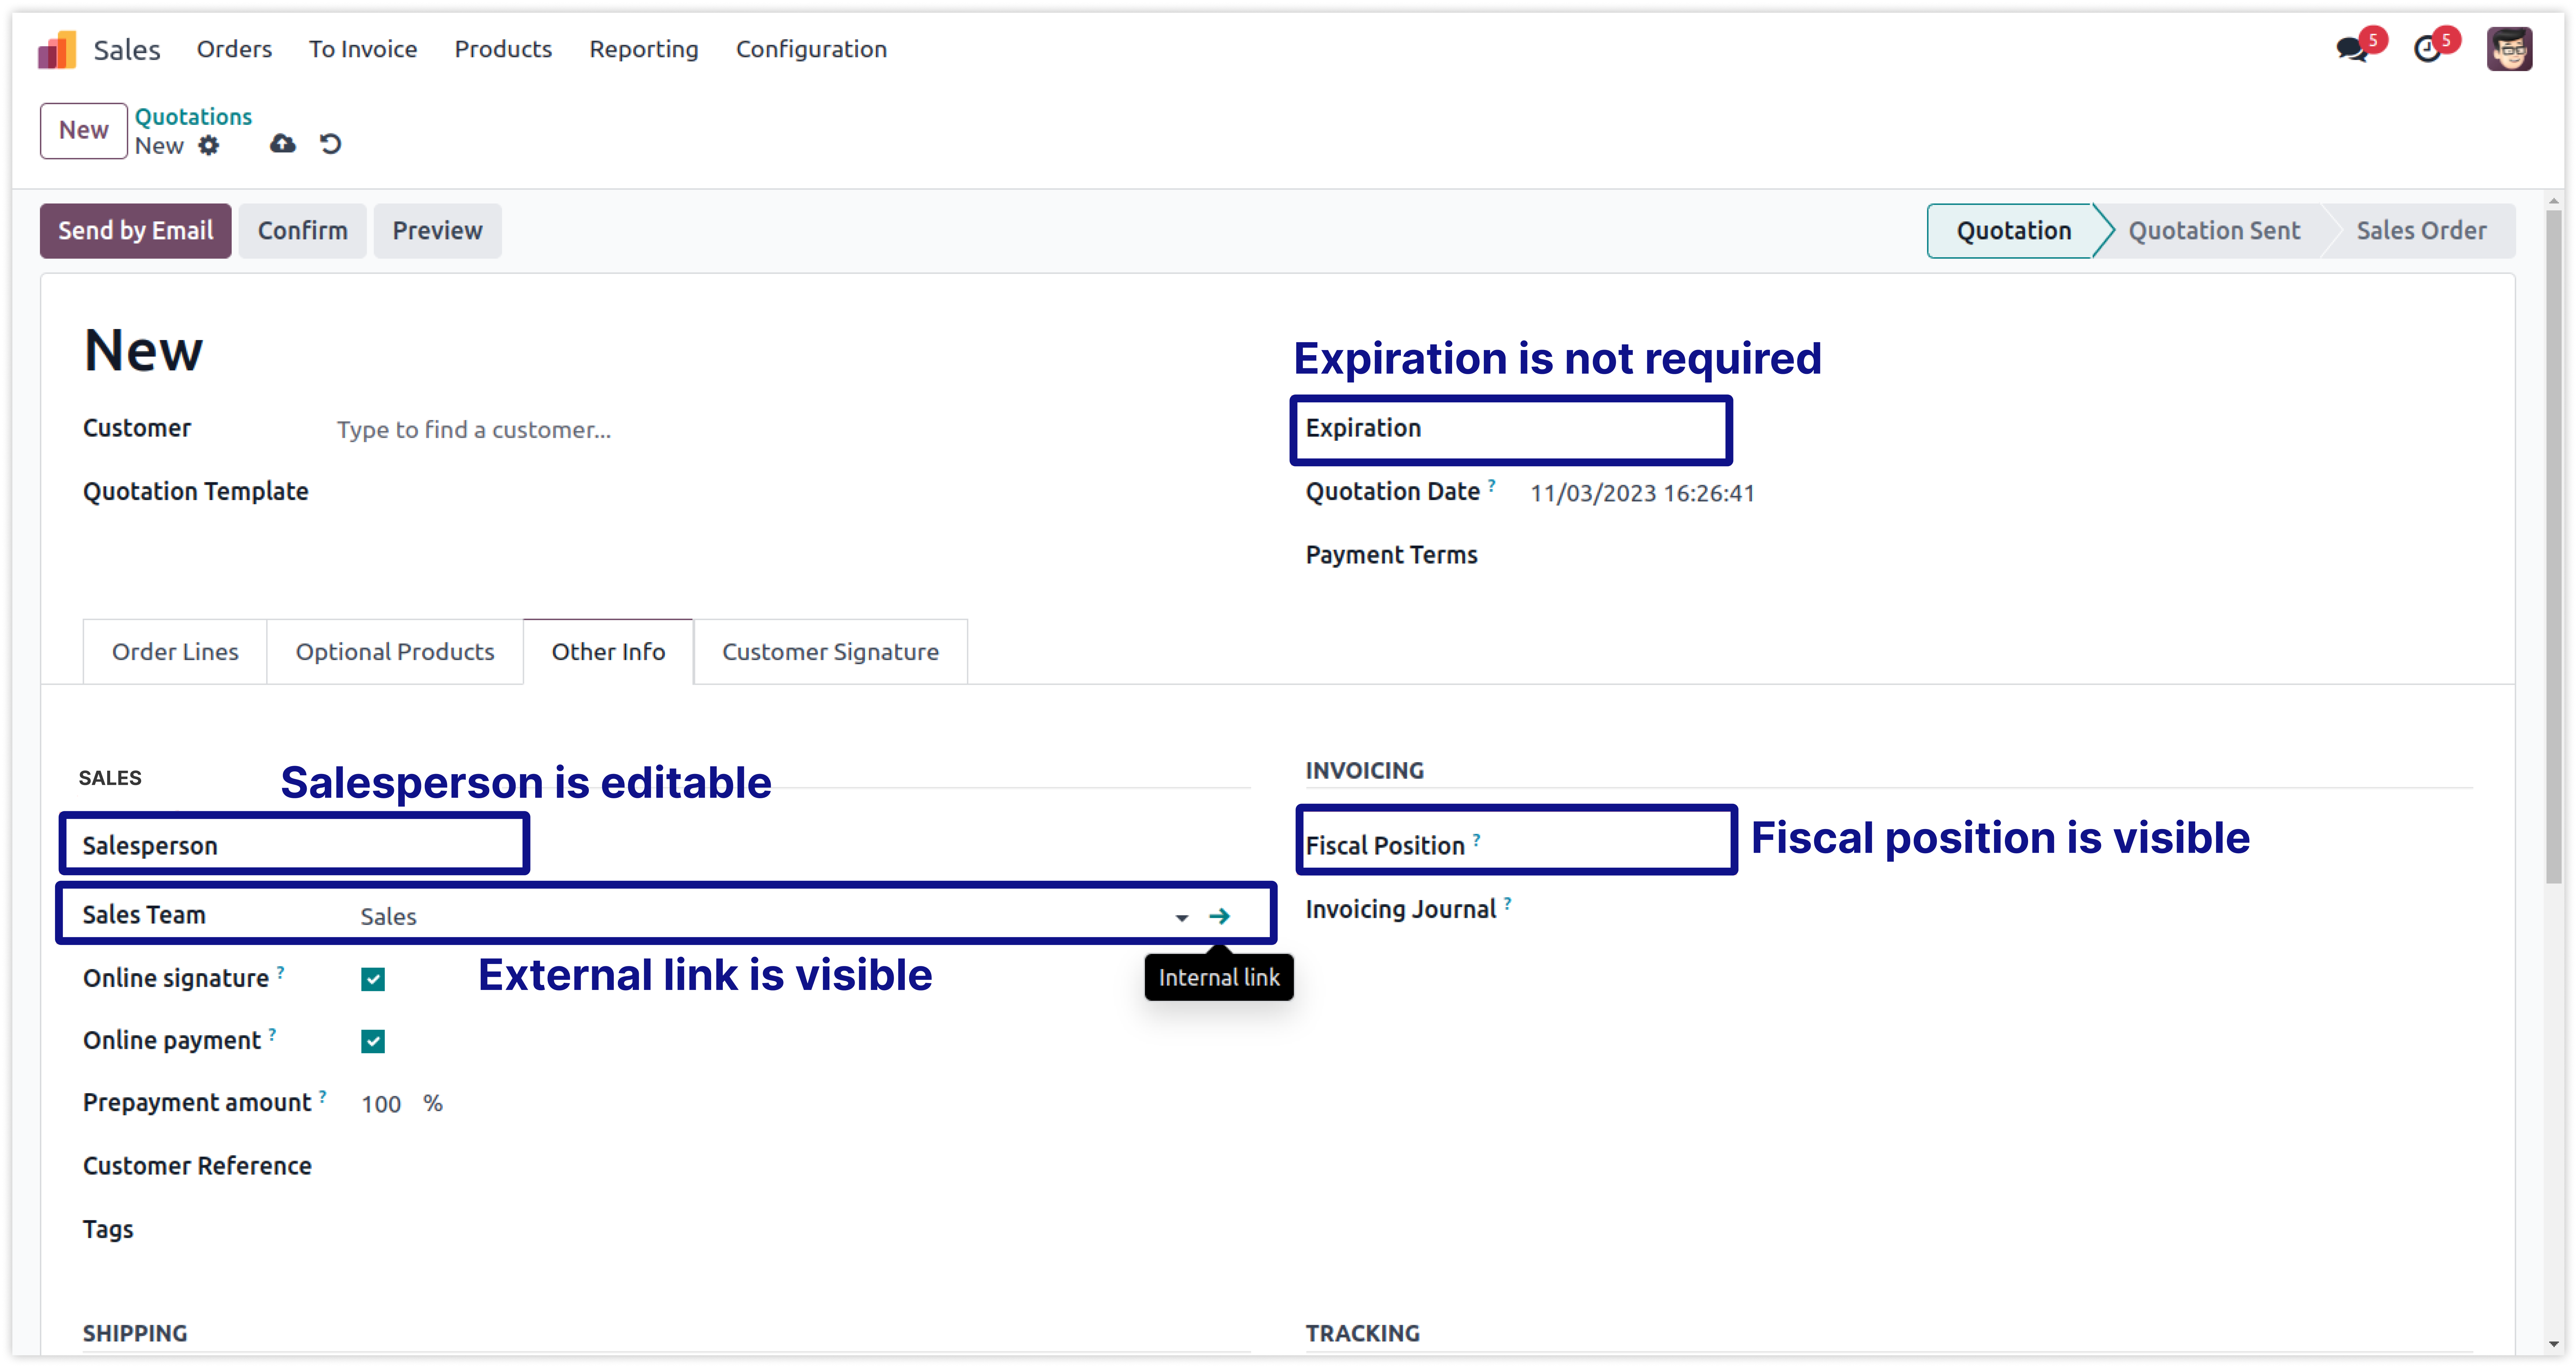Open the gear actions menu next to New
This screenshot has width=2576, height=1370.
point(208,146)
